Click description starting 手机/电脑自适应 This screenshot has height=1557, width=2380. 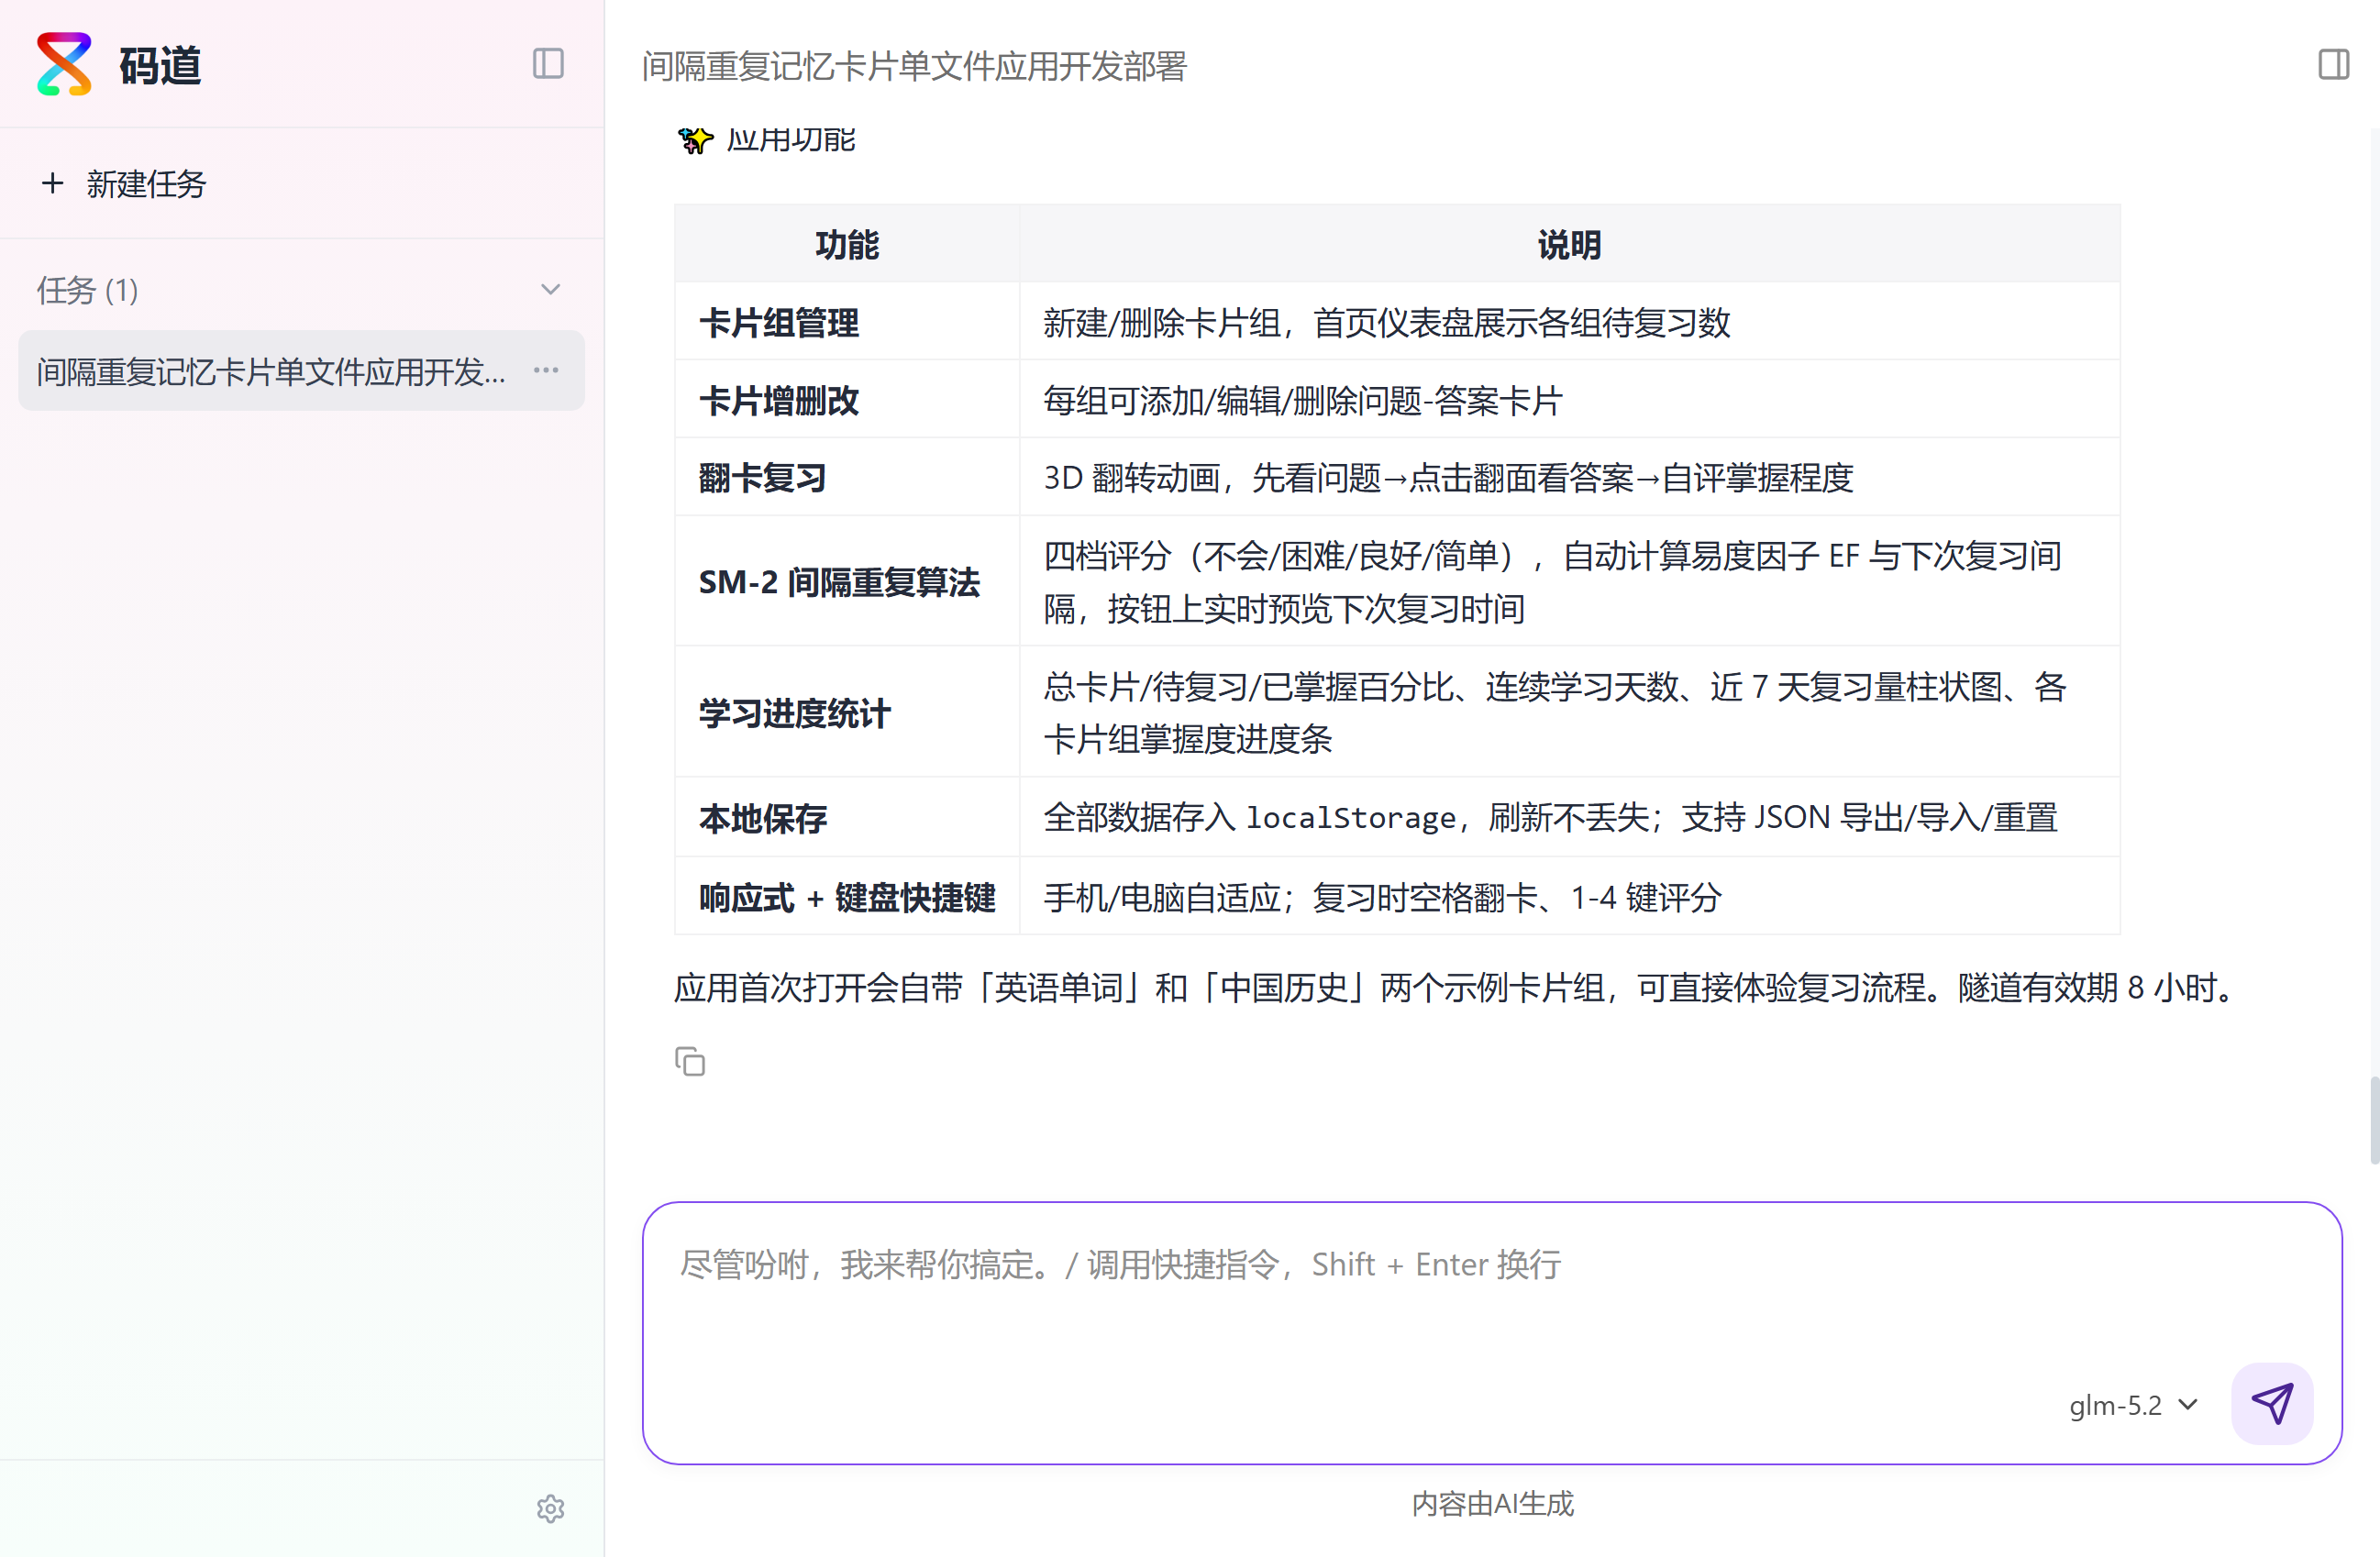[1382, 897]
